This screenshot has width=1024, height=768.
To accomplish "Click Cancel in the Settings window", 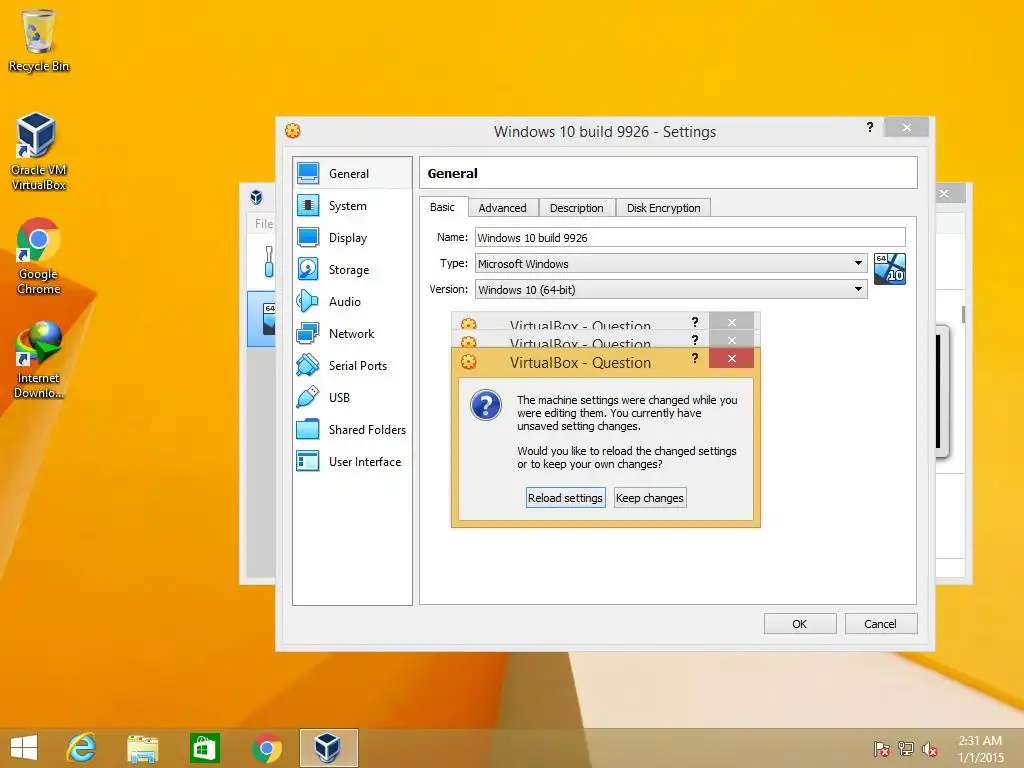I will 880,624.
